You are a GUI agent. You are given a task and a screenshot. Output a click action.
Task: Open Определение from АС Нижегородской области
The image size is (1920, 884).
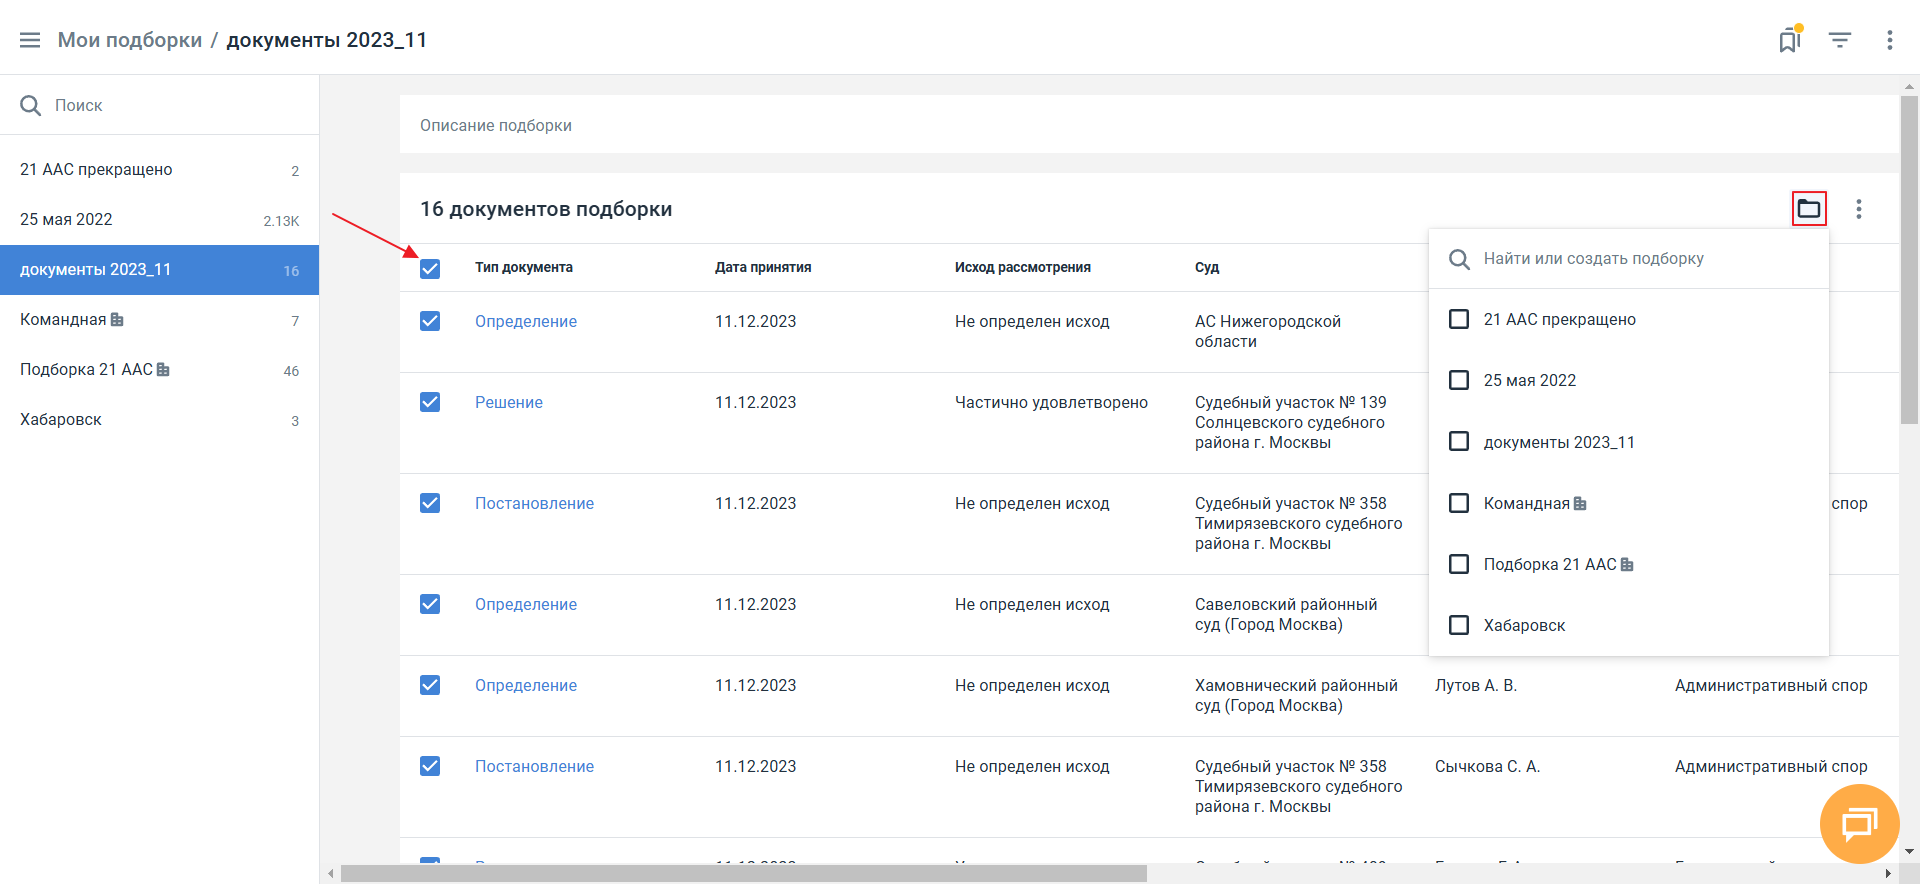click(x=526, y=321)
